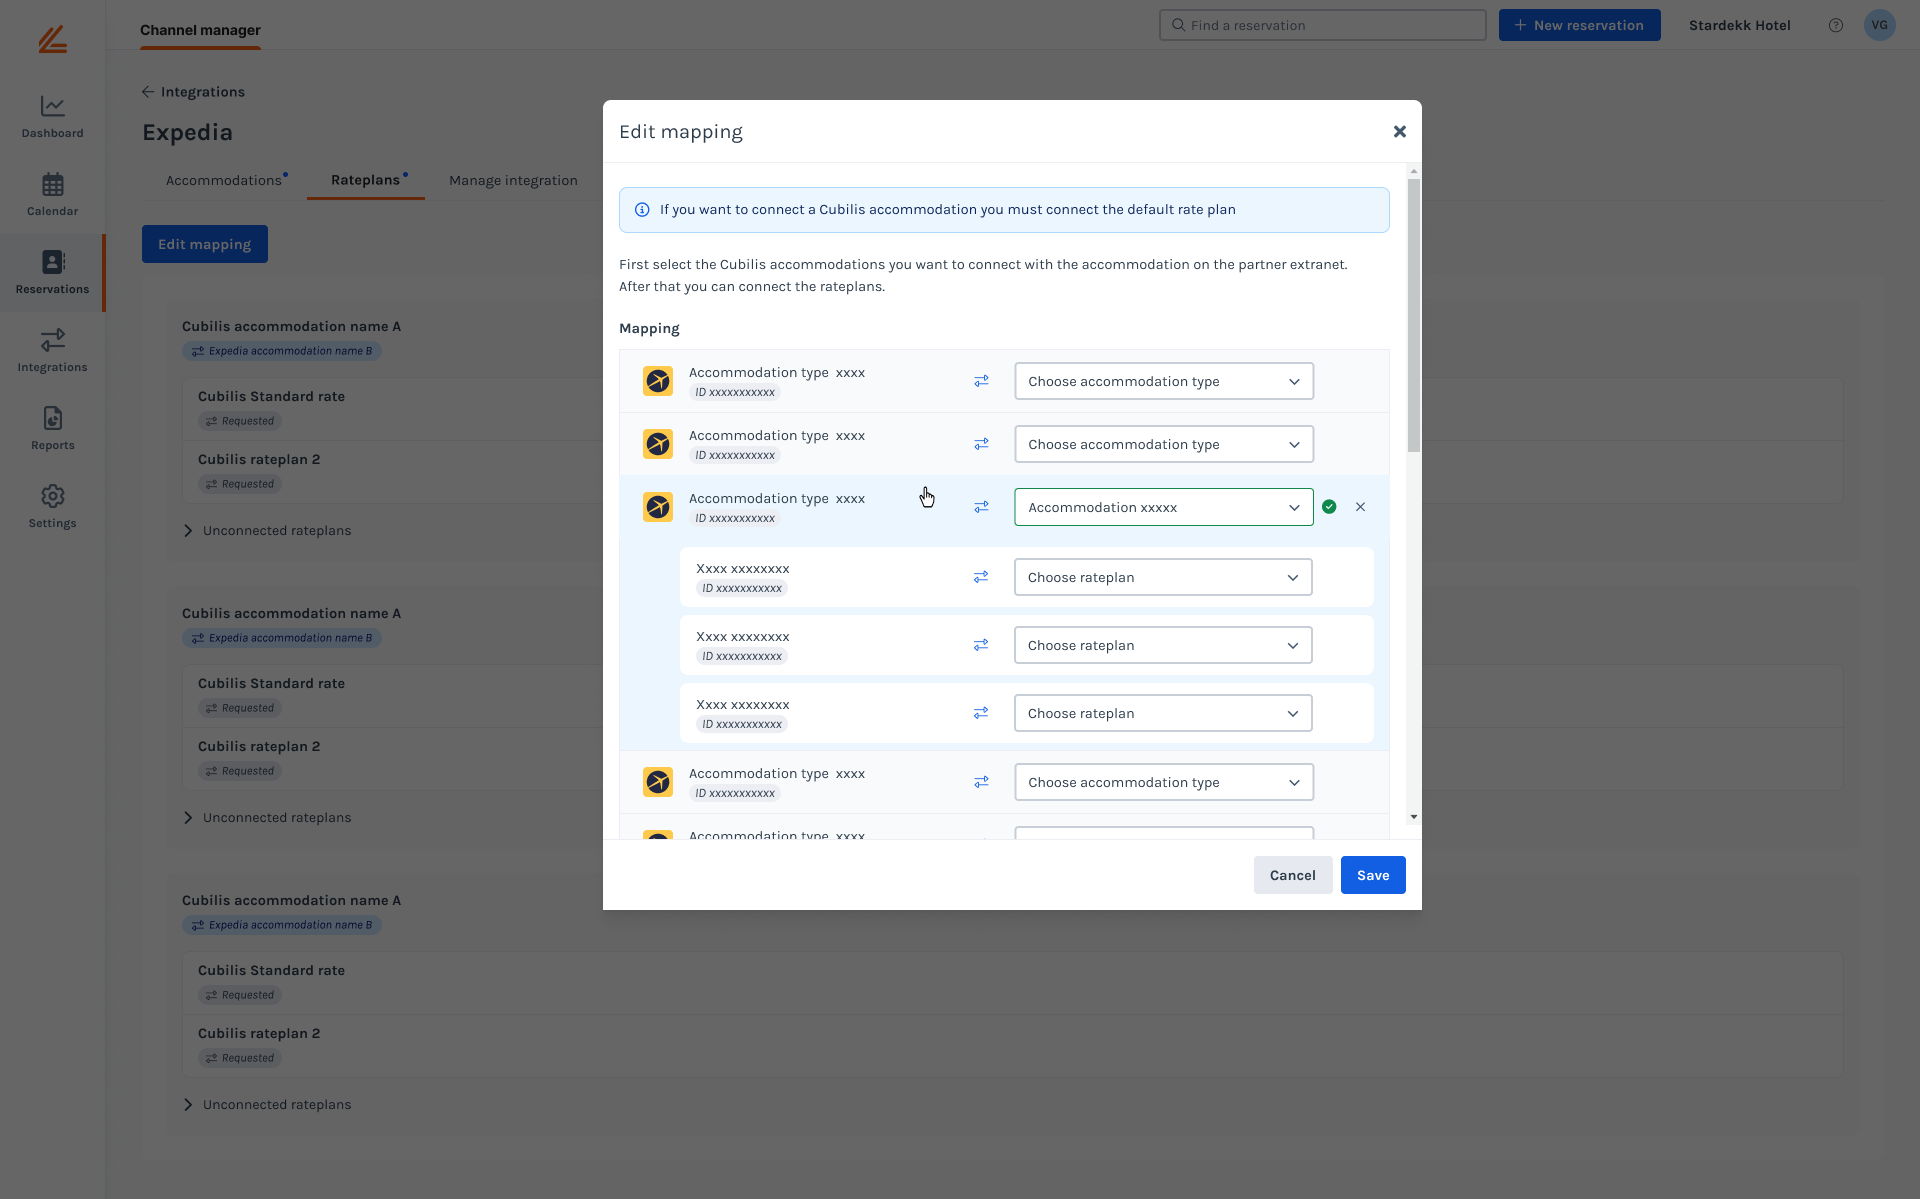
Task: Open the first Choose rateplan dropdown
Action: (x=1162, y=577)
